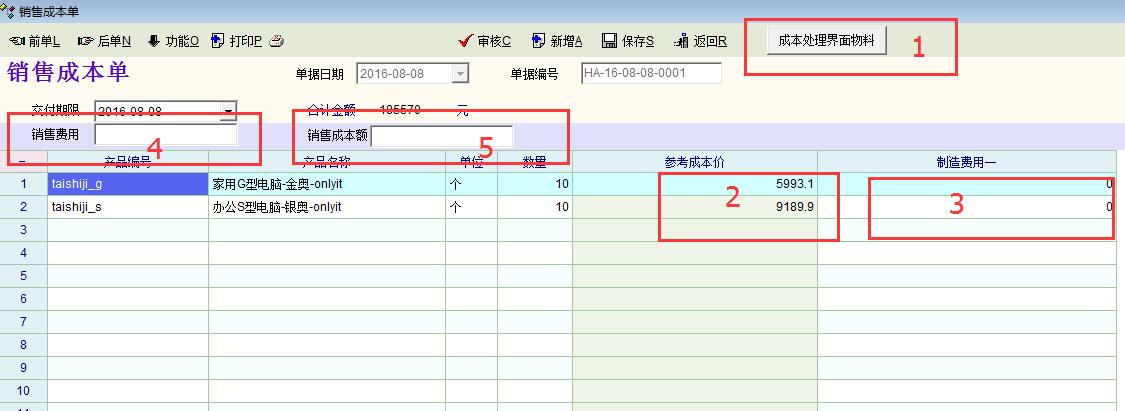Select the 办公S型电脑-银奥-onlyit product name cell
The height and width of the screenshot is (411, 1125).
[x=326, y=207]
